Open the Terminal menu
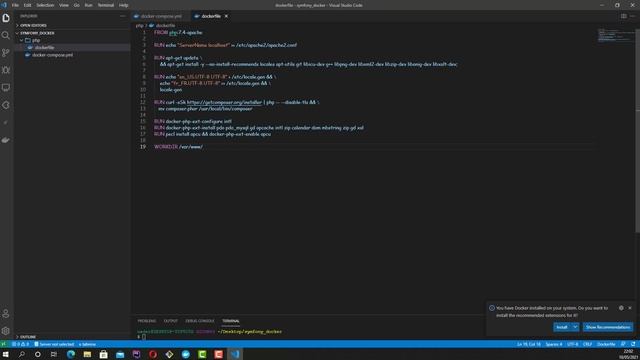 tap(106, 5)
